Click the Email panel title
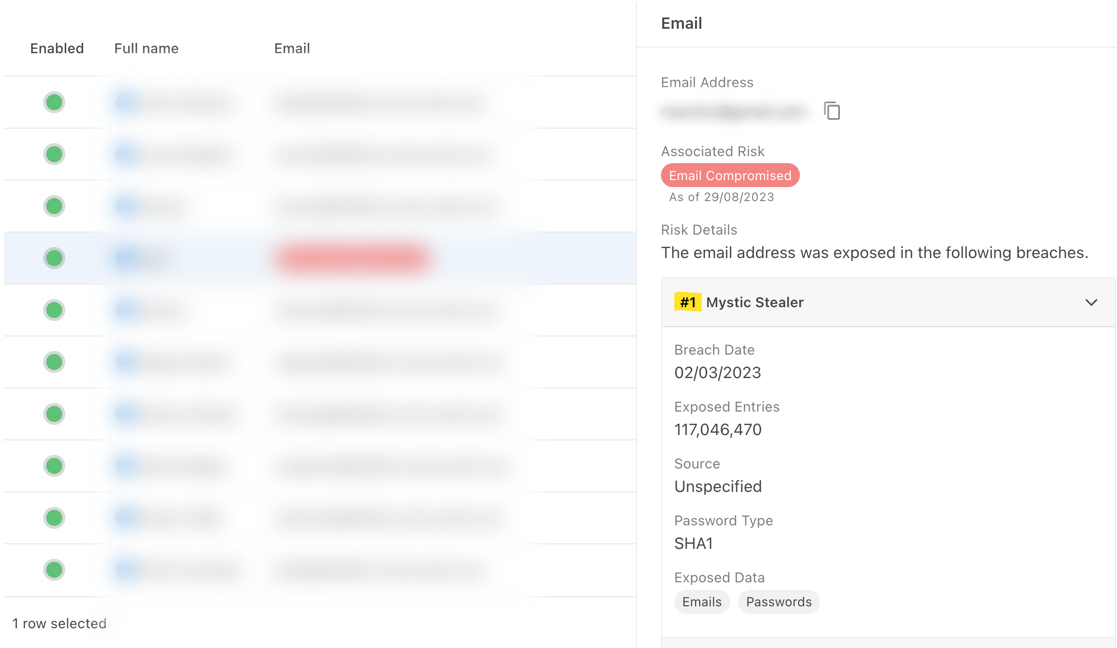The image size is (1117, 648). tap(681, 23)
